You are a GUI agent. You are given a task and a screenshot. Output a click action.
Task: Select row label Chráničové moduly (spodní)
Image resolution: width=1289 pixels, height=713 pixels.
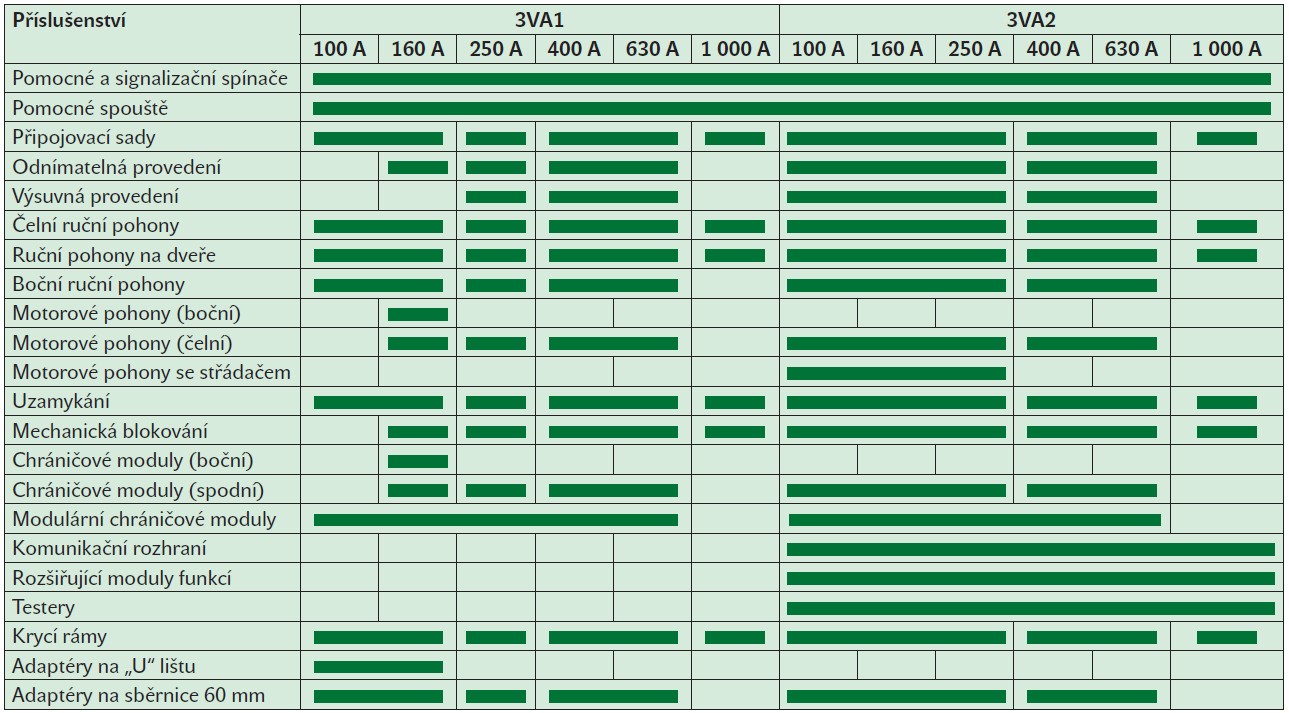pyautogui.click(x=139, y=490)
